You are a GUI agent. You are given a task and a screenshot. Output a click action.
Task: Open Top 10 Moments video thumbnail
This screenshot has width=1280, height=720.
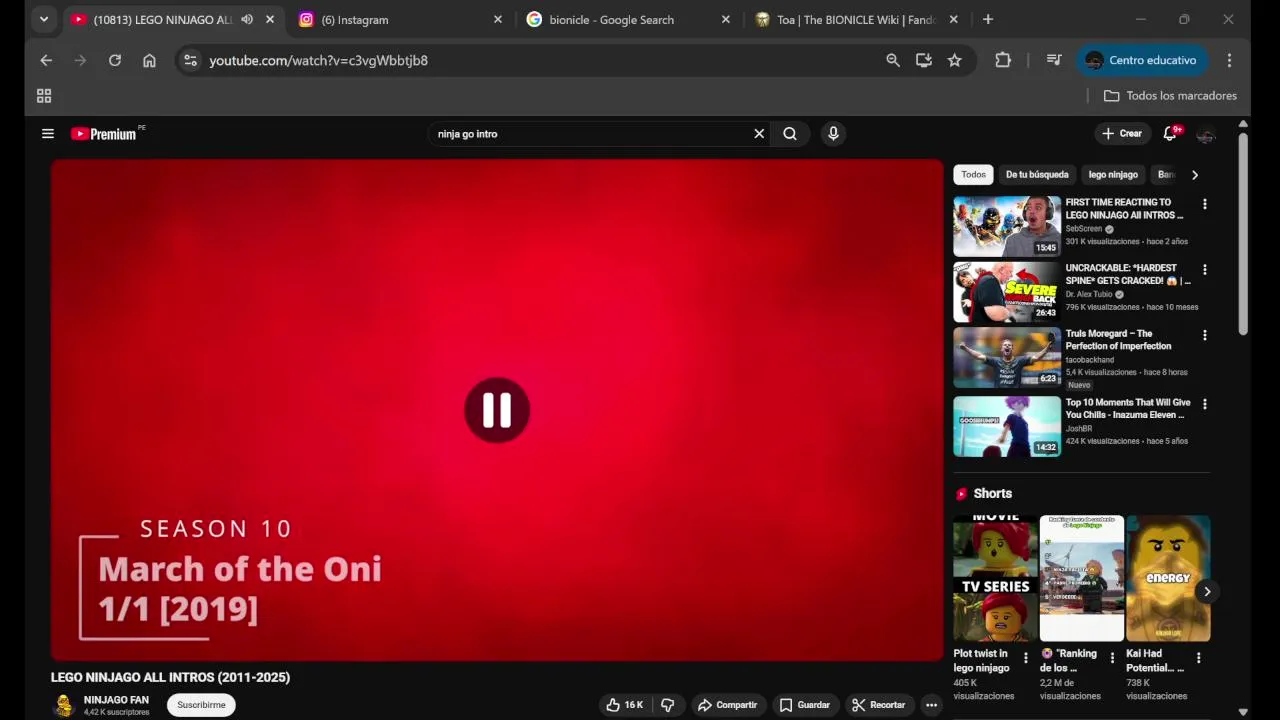click(x=1007, y=427)
